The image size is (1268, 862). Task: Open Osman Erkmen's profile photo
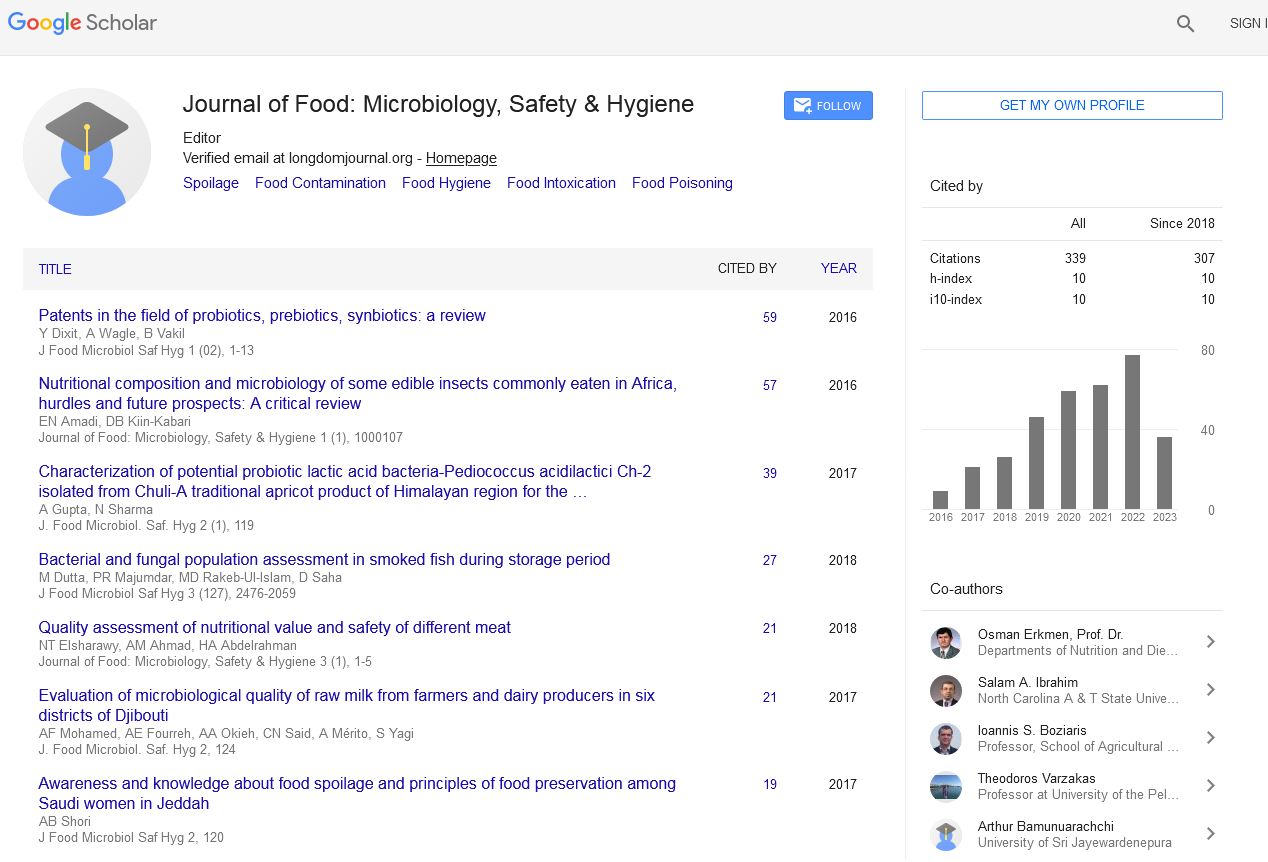(945, 642)
